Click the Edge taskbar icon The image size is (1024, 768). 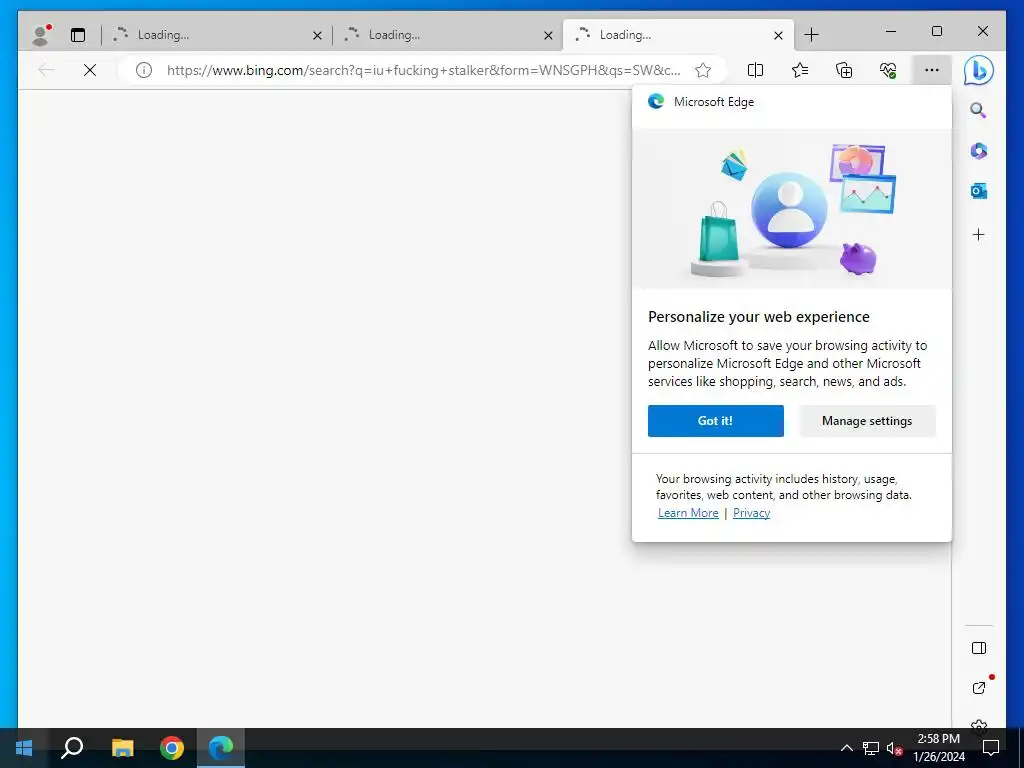(x=221, y=748)
